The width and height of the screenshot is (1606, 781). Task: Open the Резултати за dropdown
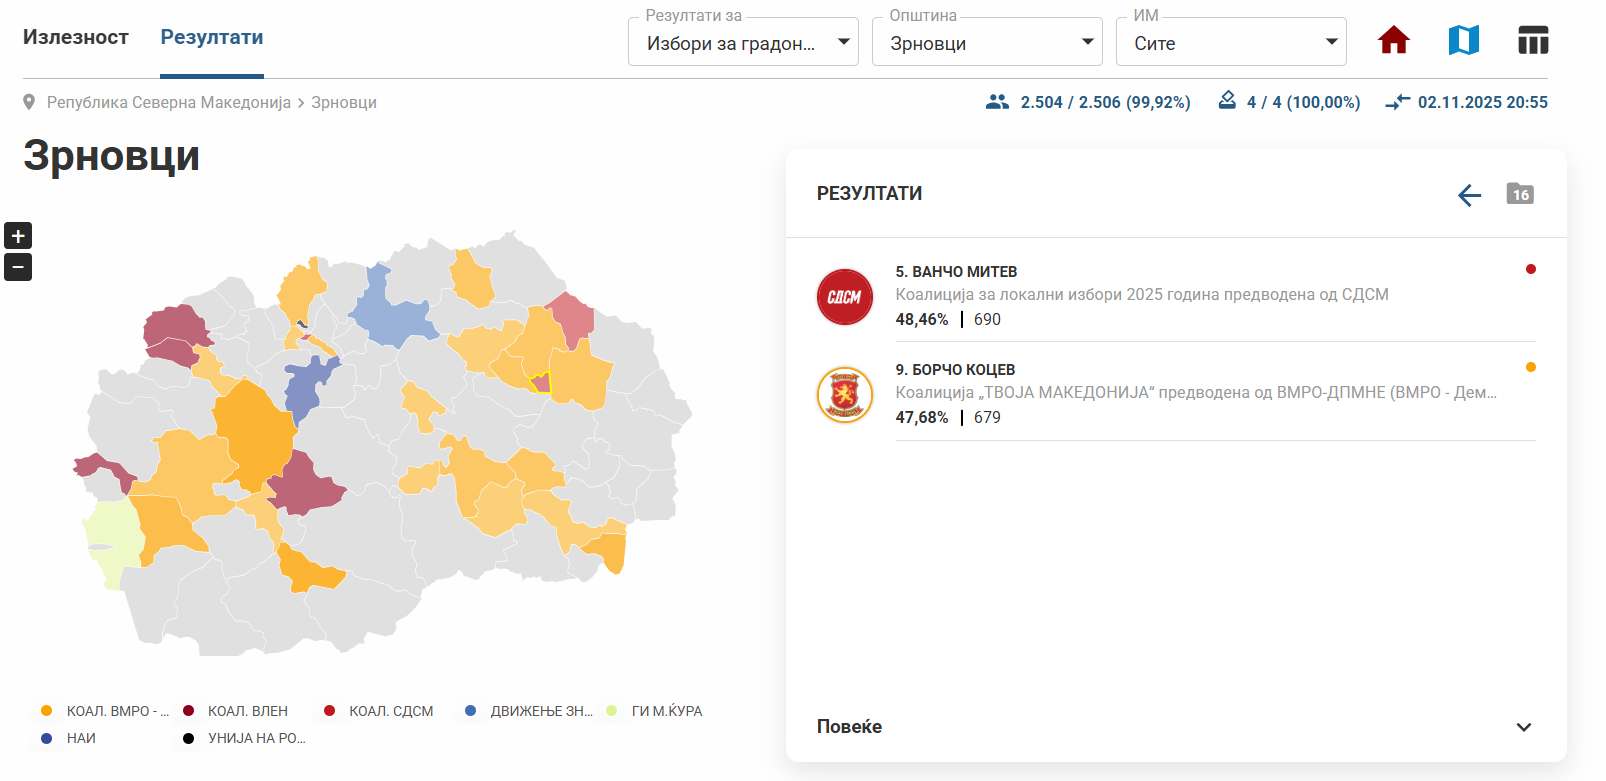click(x=743, y=43)
